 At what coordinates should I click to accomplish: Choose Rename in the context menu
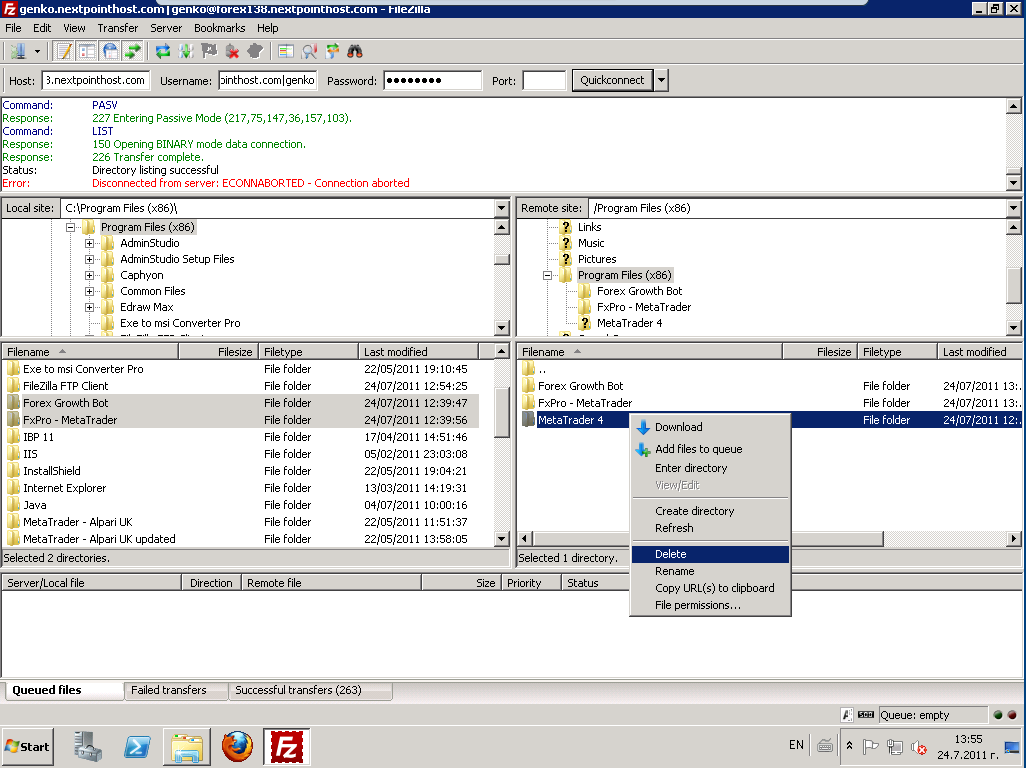tap(710, 571)
